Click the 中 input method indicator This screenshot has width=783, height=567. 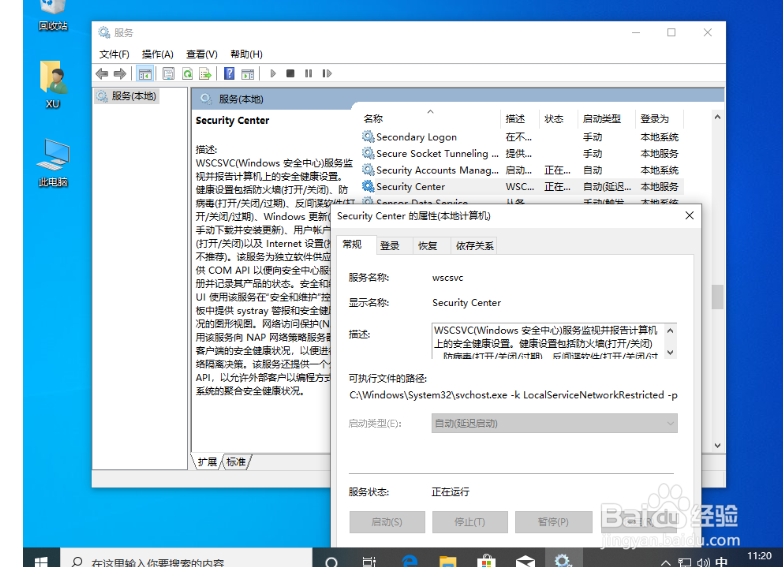[721, 563]
